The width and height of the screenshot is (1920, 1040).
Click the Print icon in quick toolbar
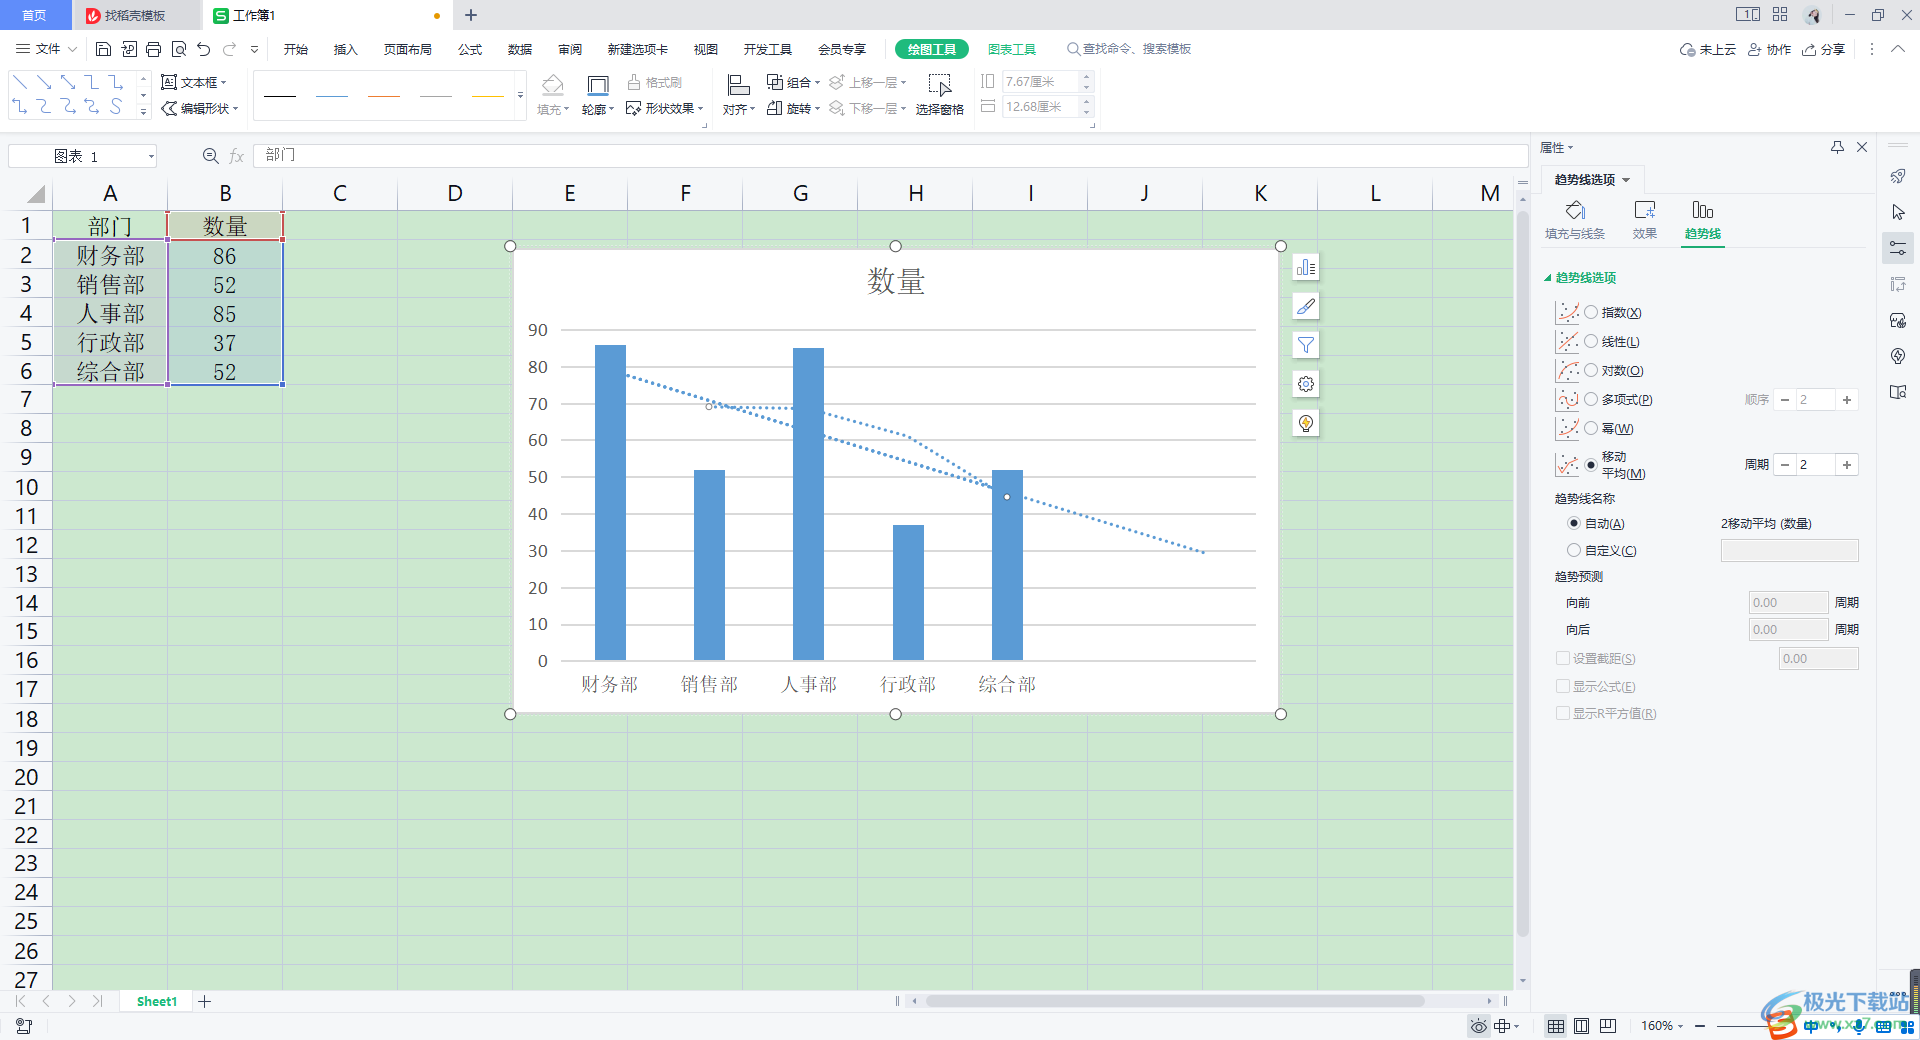(x=153, y=49)
